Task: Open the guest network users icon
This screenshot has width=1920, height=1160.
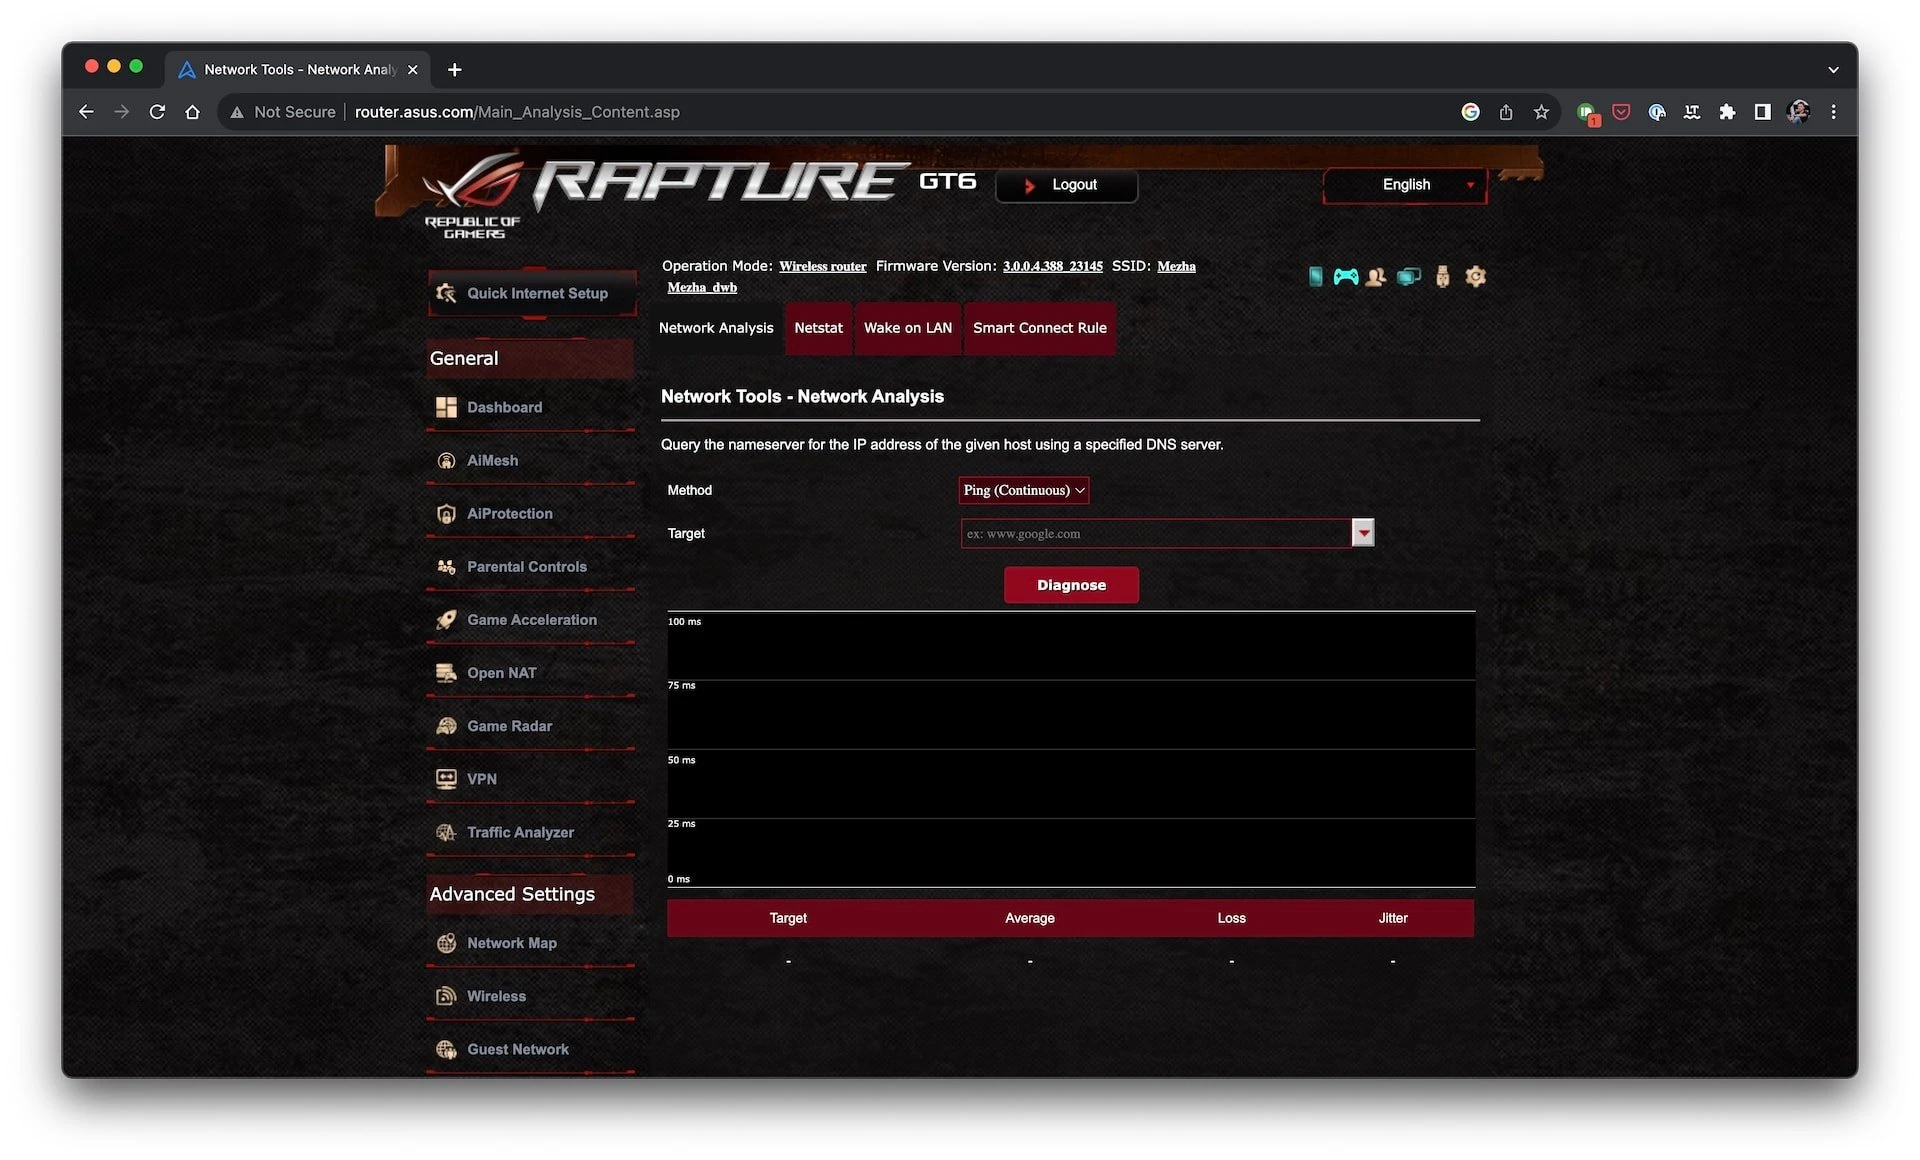Action: tap(1376, 277)
